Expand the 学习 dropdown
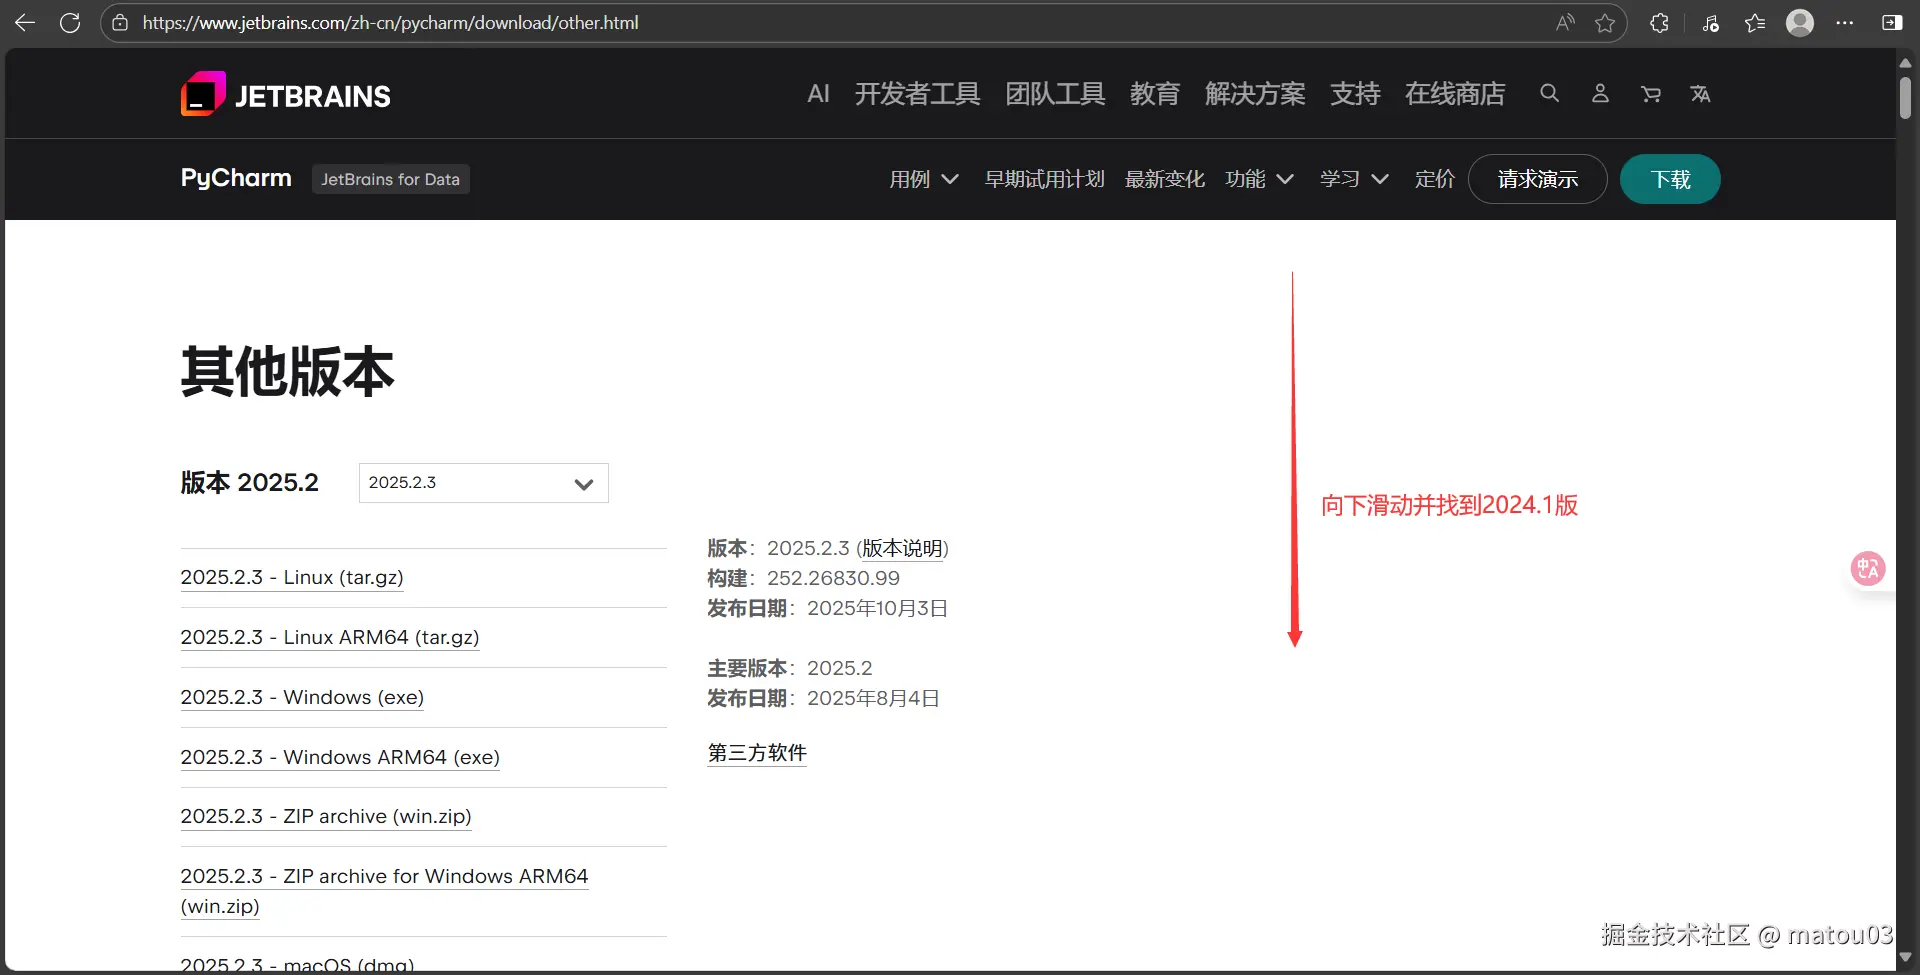This screenshot has height=975, width=1920. click(x=1354, y=179)
